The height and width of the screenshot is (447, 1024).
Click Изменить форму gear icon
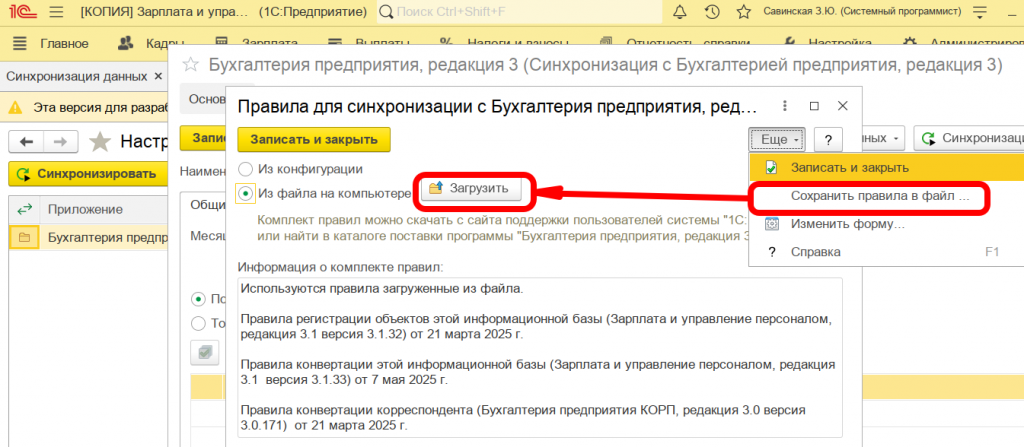point(771,224)
